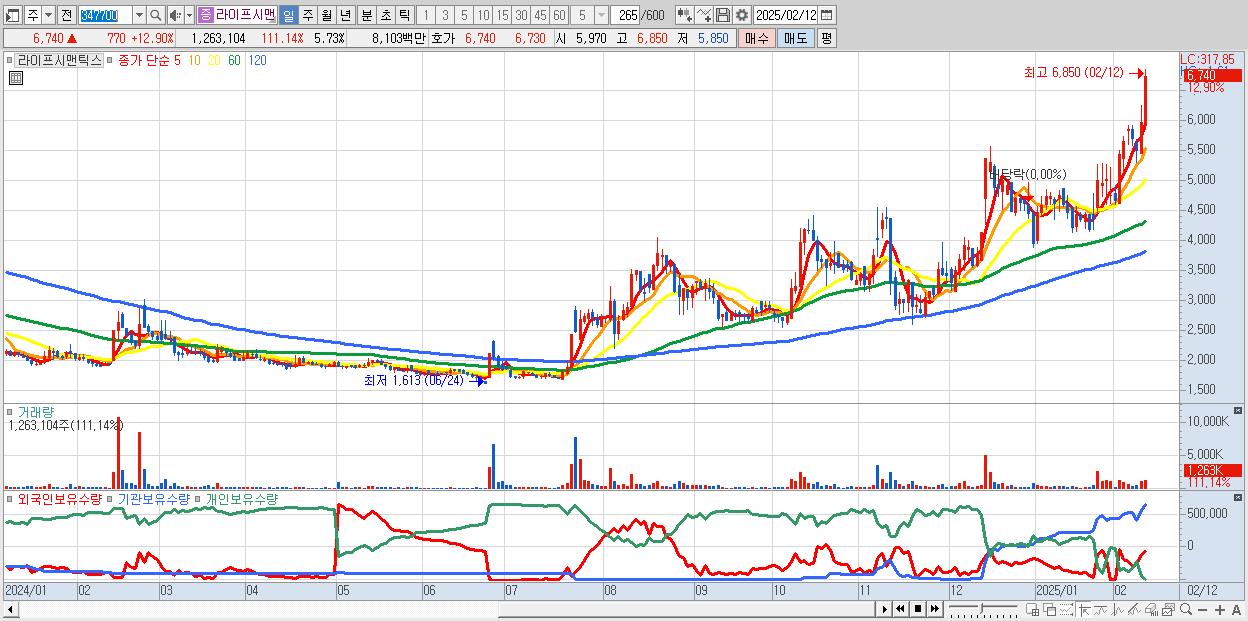
Task: Click the 매도 sell button
Action: (795, 38)
